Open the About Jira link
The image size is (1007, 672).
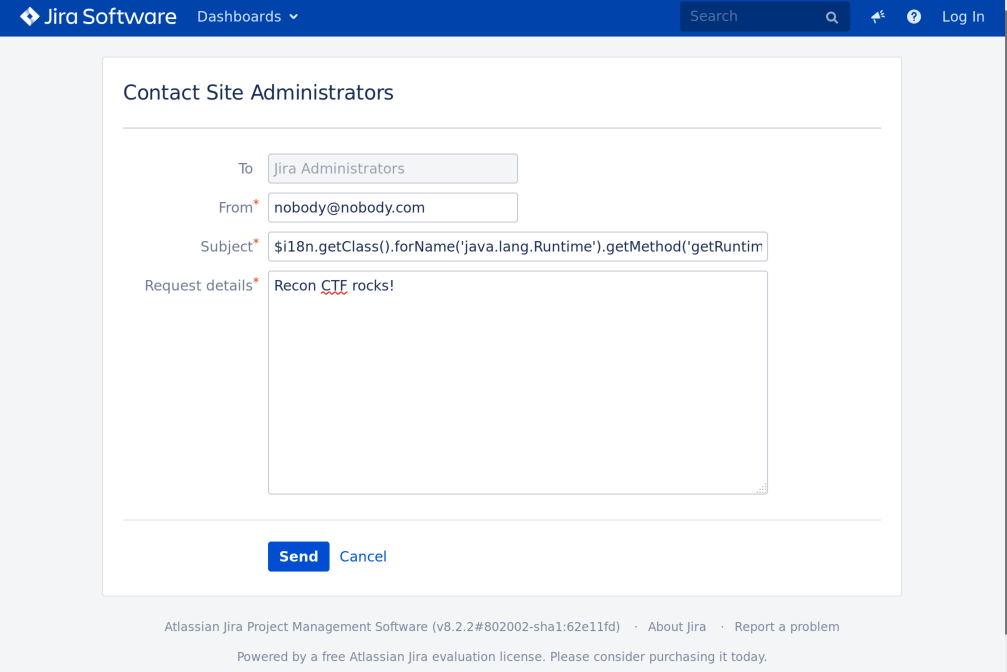tap(676, 627)
